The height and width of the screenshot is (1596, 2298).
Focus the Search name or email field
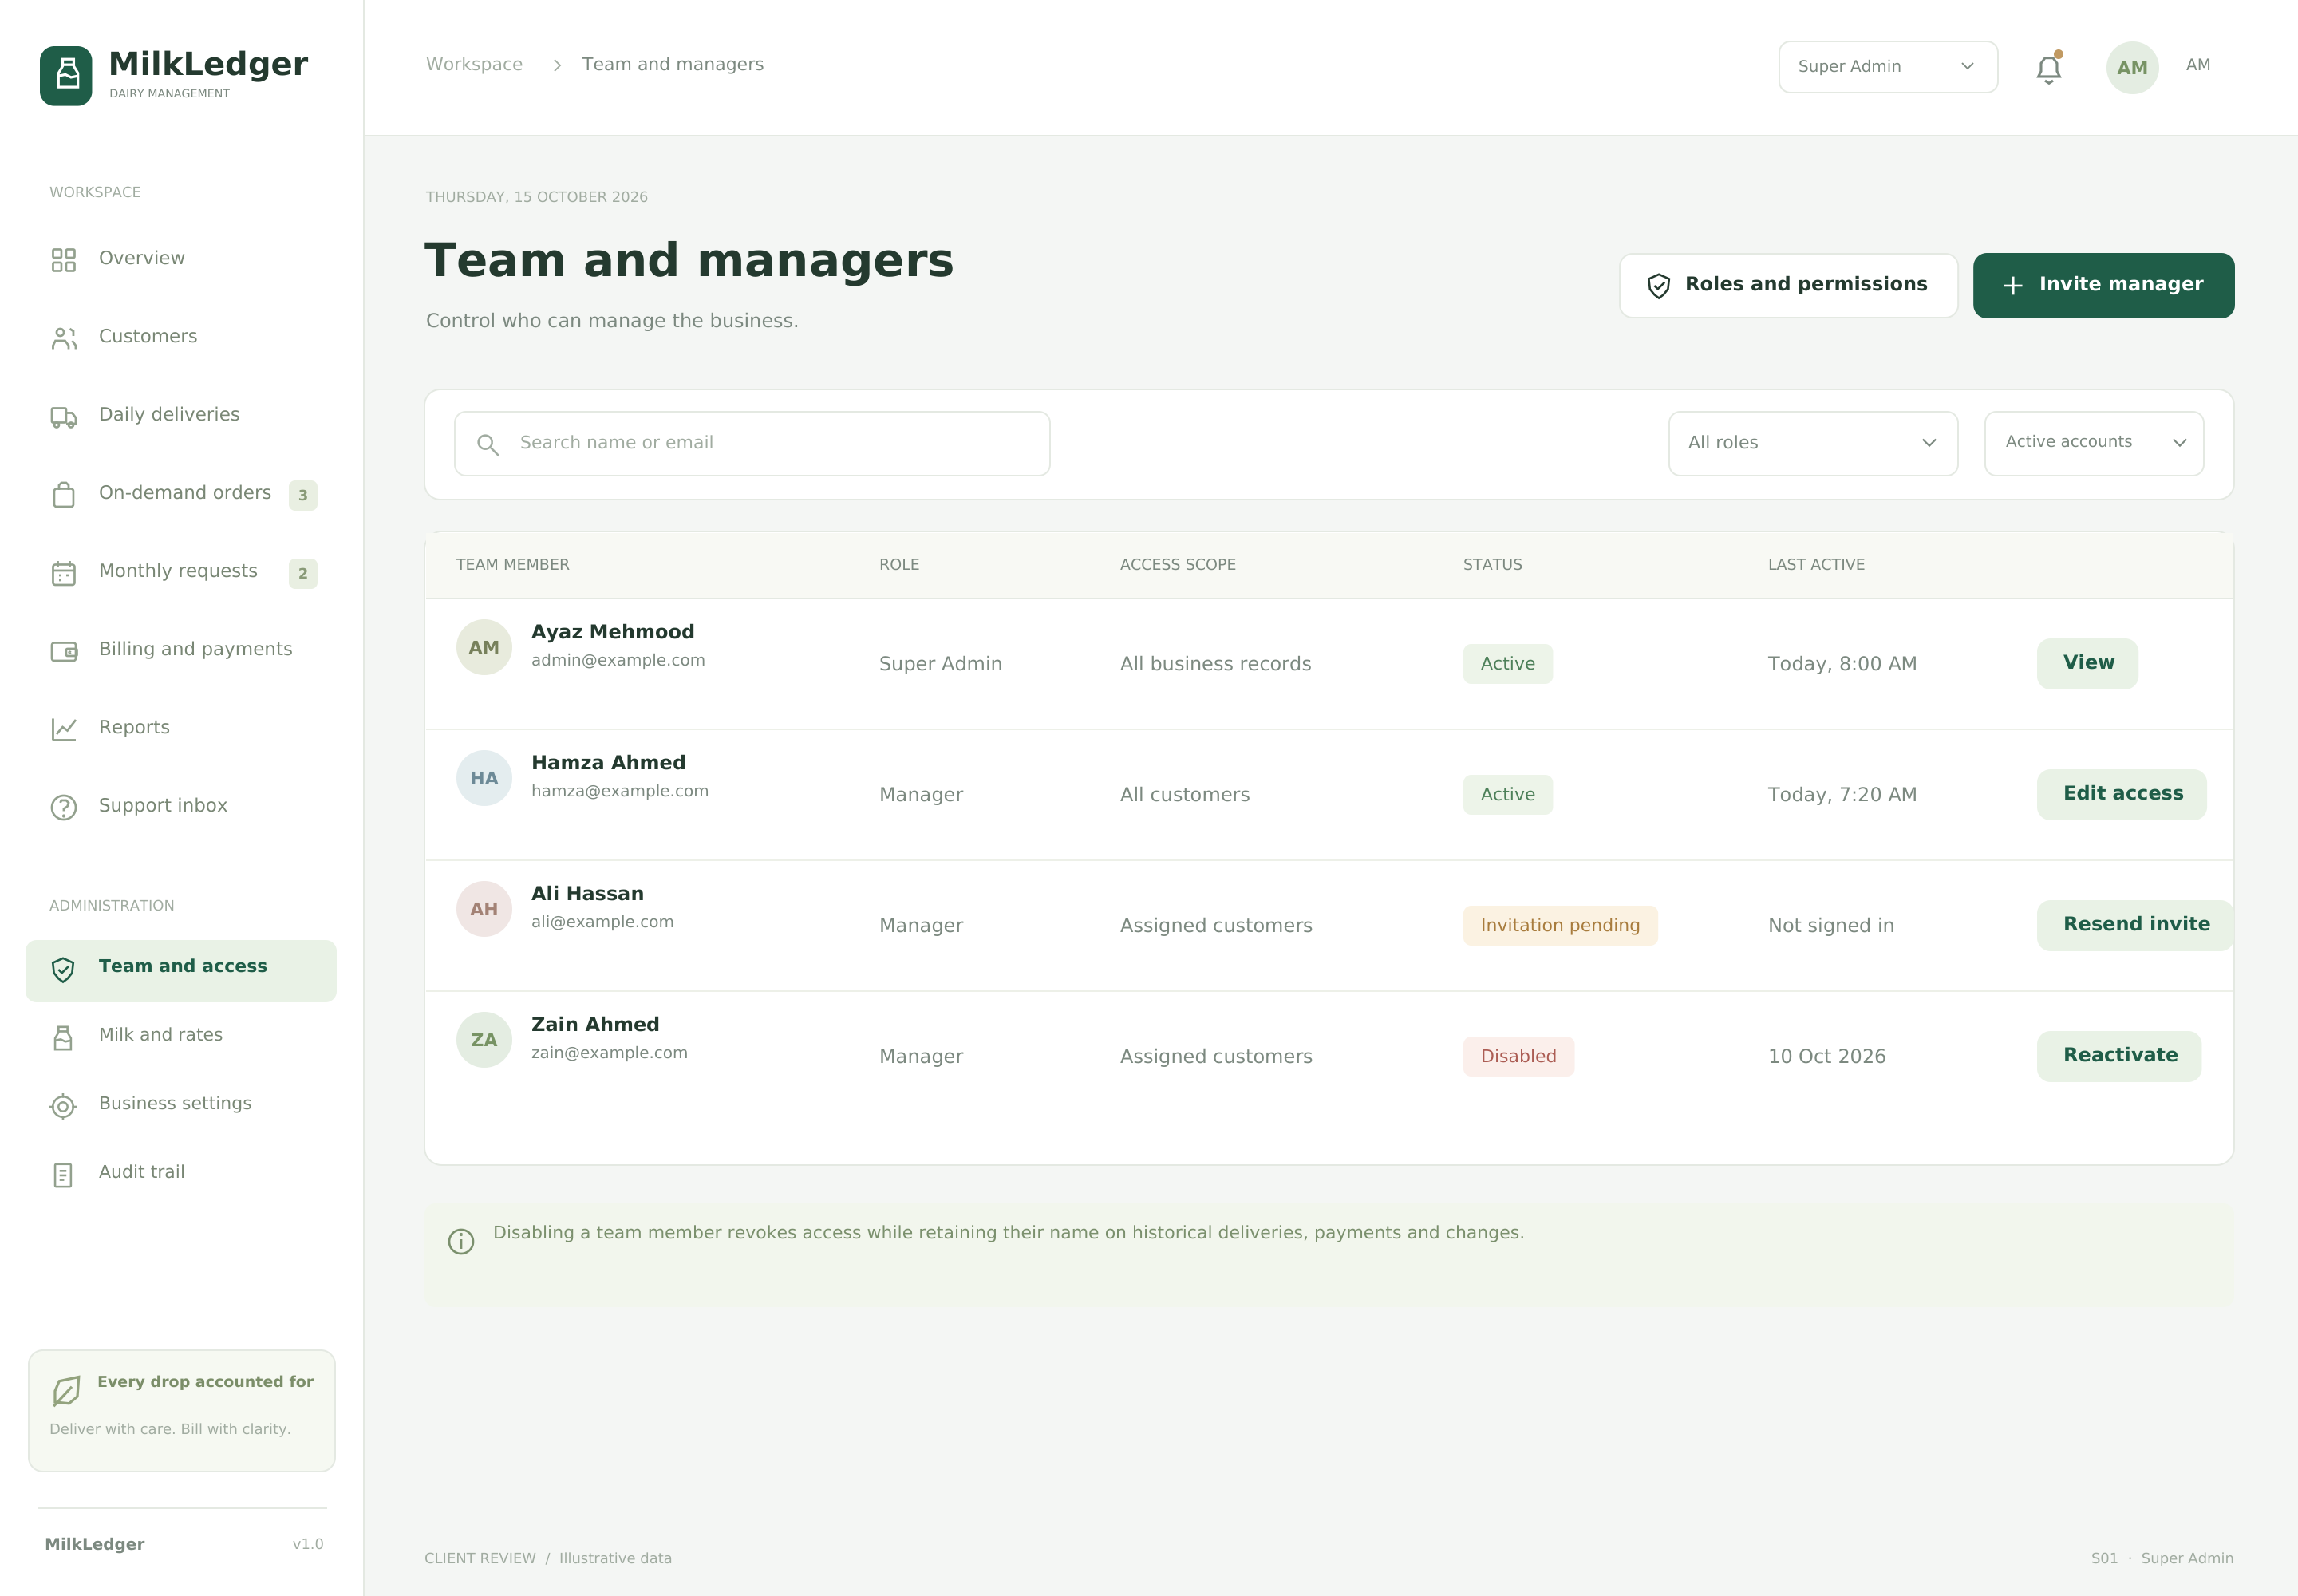(752, 443)
